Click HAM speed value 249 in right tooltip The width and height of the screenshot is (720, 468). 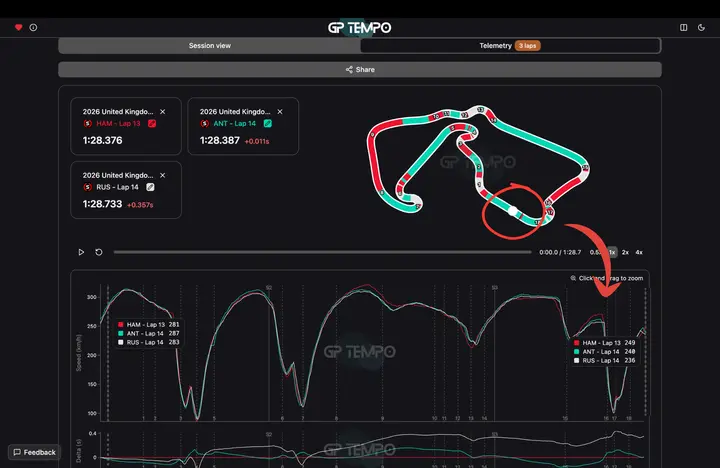click(630, 343)
